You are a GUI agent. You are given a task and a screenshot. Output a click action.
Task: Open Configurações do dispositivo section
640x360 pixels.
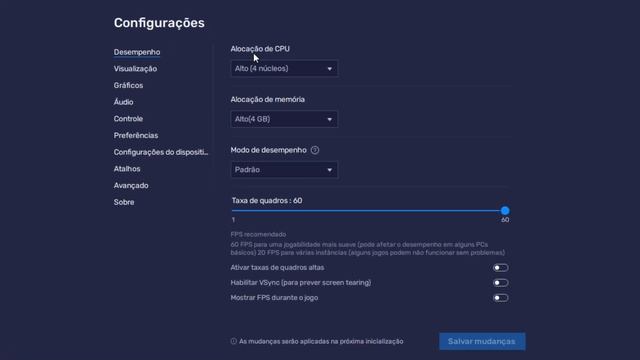pyautogui.click(x=161, y=152)
